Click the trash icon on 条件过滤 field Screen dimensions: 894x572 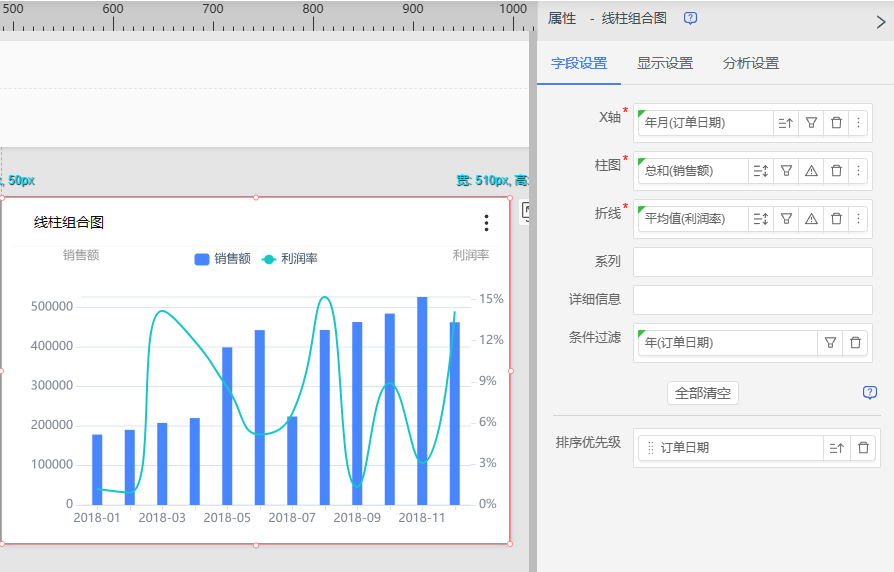tap(855, 343)
